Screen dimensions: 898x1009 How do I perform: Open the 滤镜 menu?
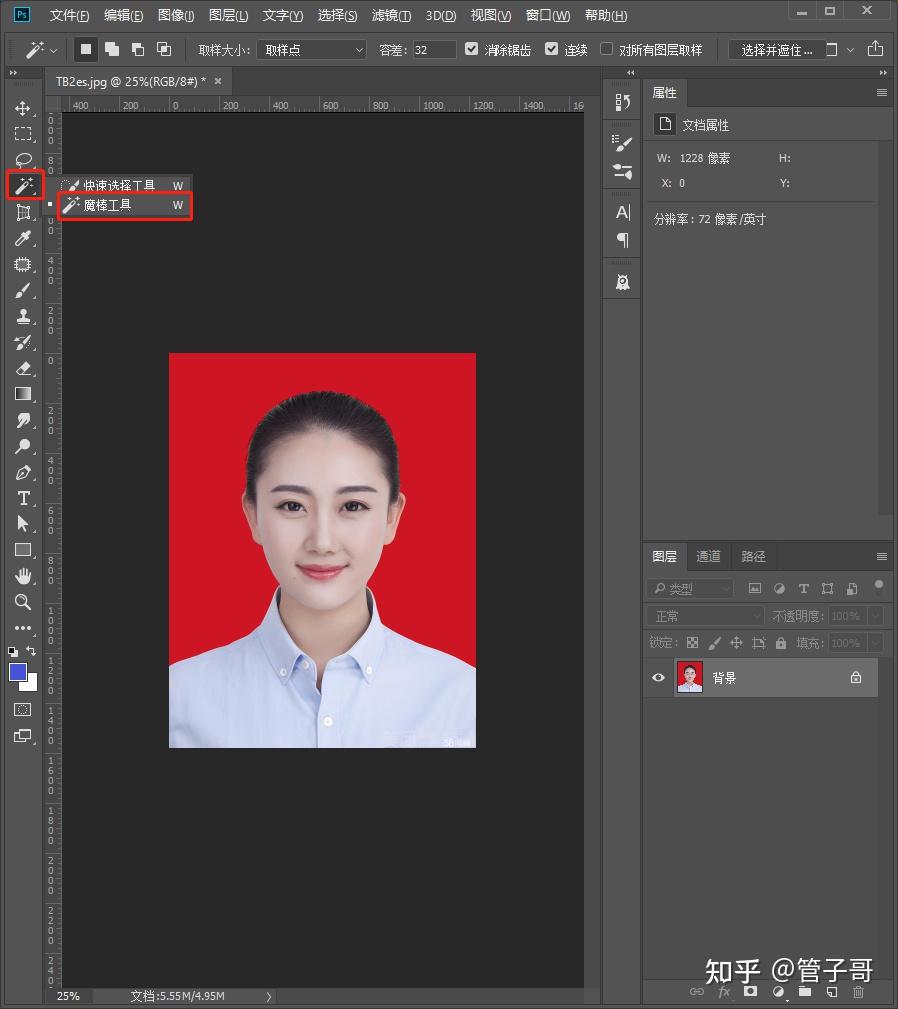[x=391, y=15]
